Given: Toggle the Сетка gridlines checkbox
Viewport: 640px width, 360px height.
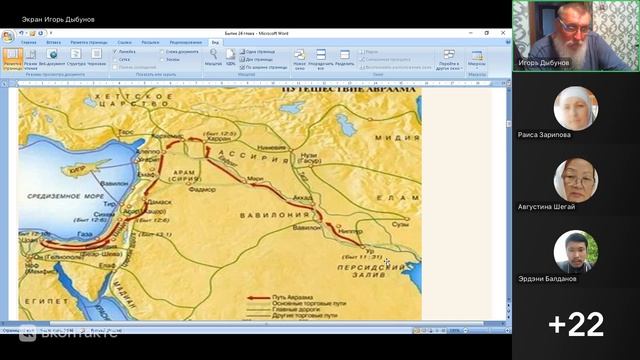Looking at the screenshot, I should tap(122, 60).
